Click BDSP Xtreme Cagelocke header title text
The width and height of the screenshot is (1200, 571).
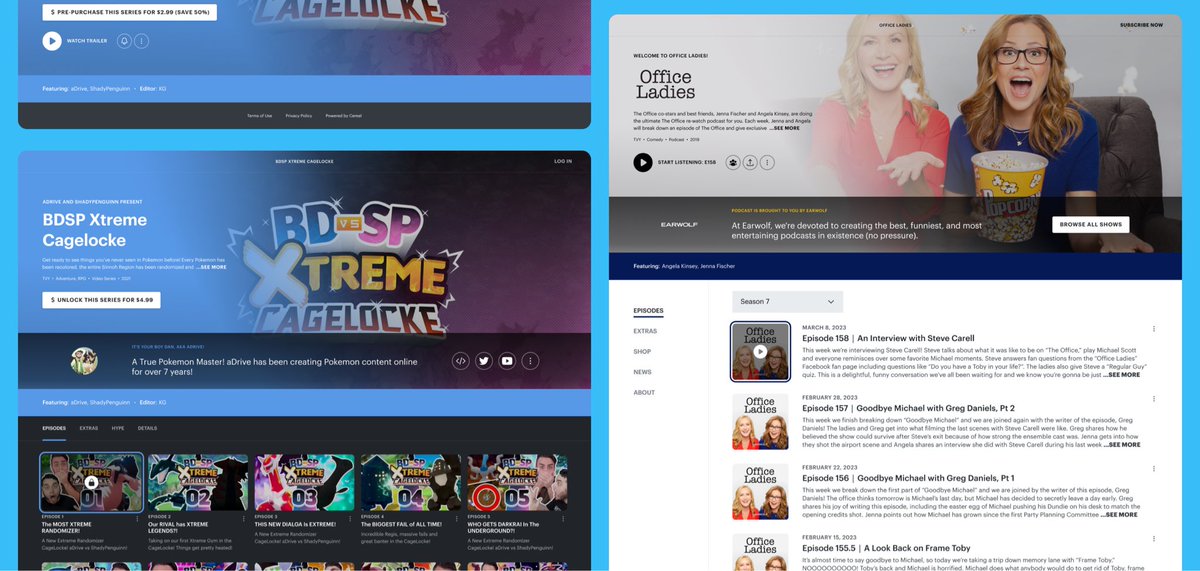pos(304,161)
